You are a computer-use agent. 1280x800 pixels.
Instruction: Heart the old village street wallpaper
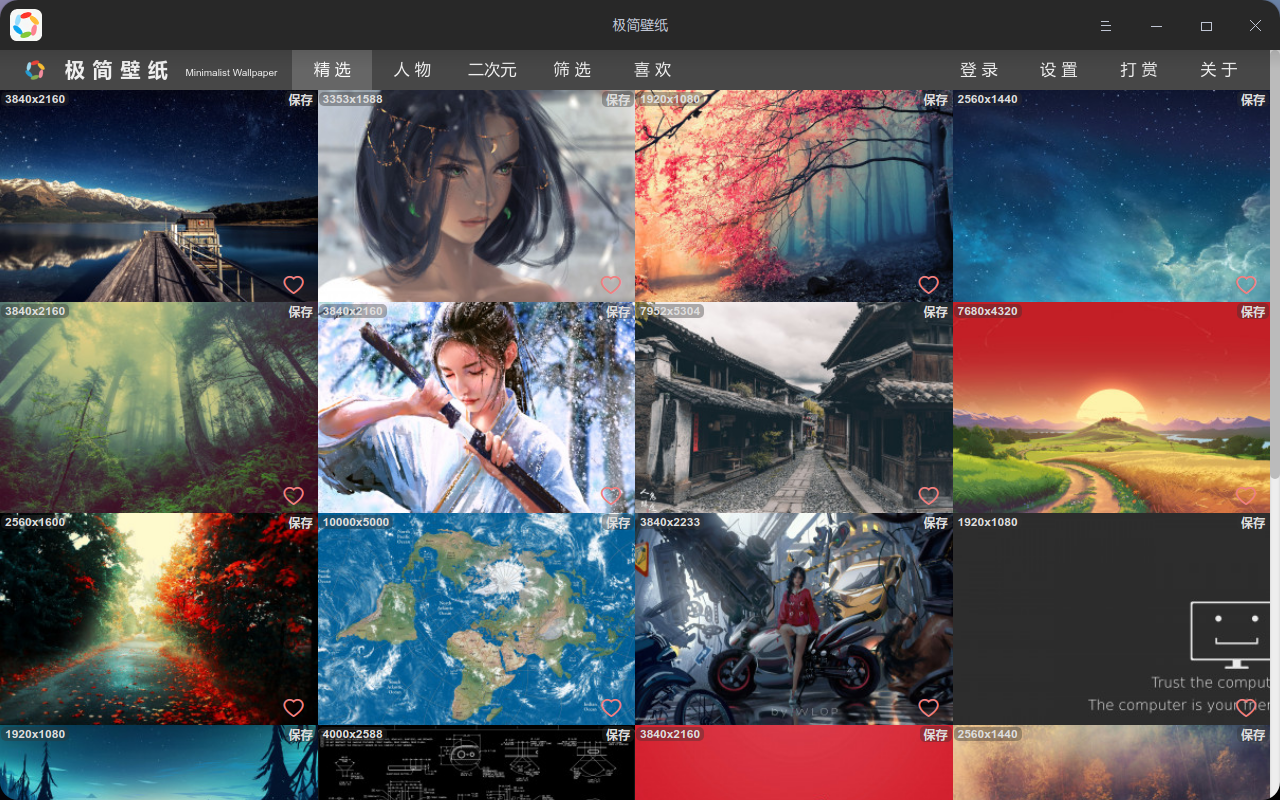tap(928, 496)
